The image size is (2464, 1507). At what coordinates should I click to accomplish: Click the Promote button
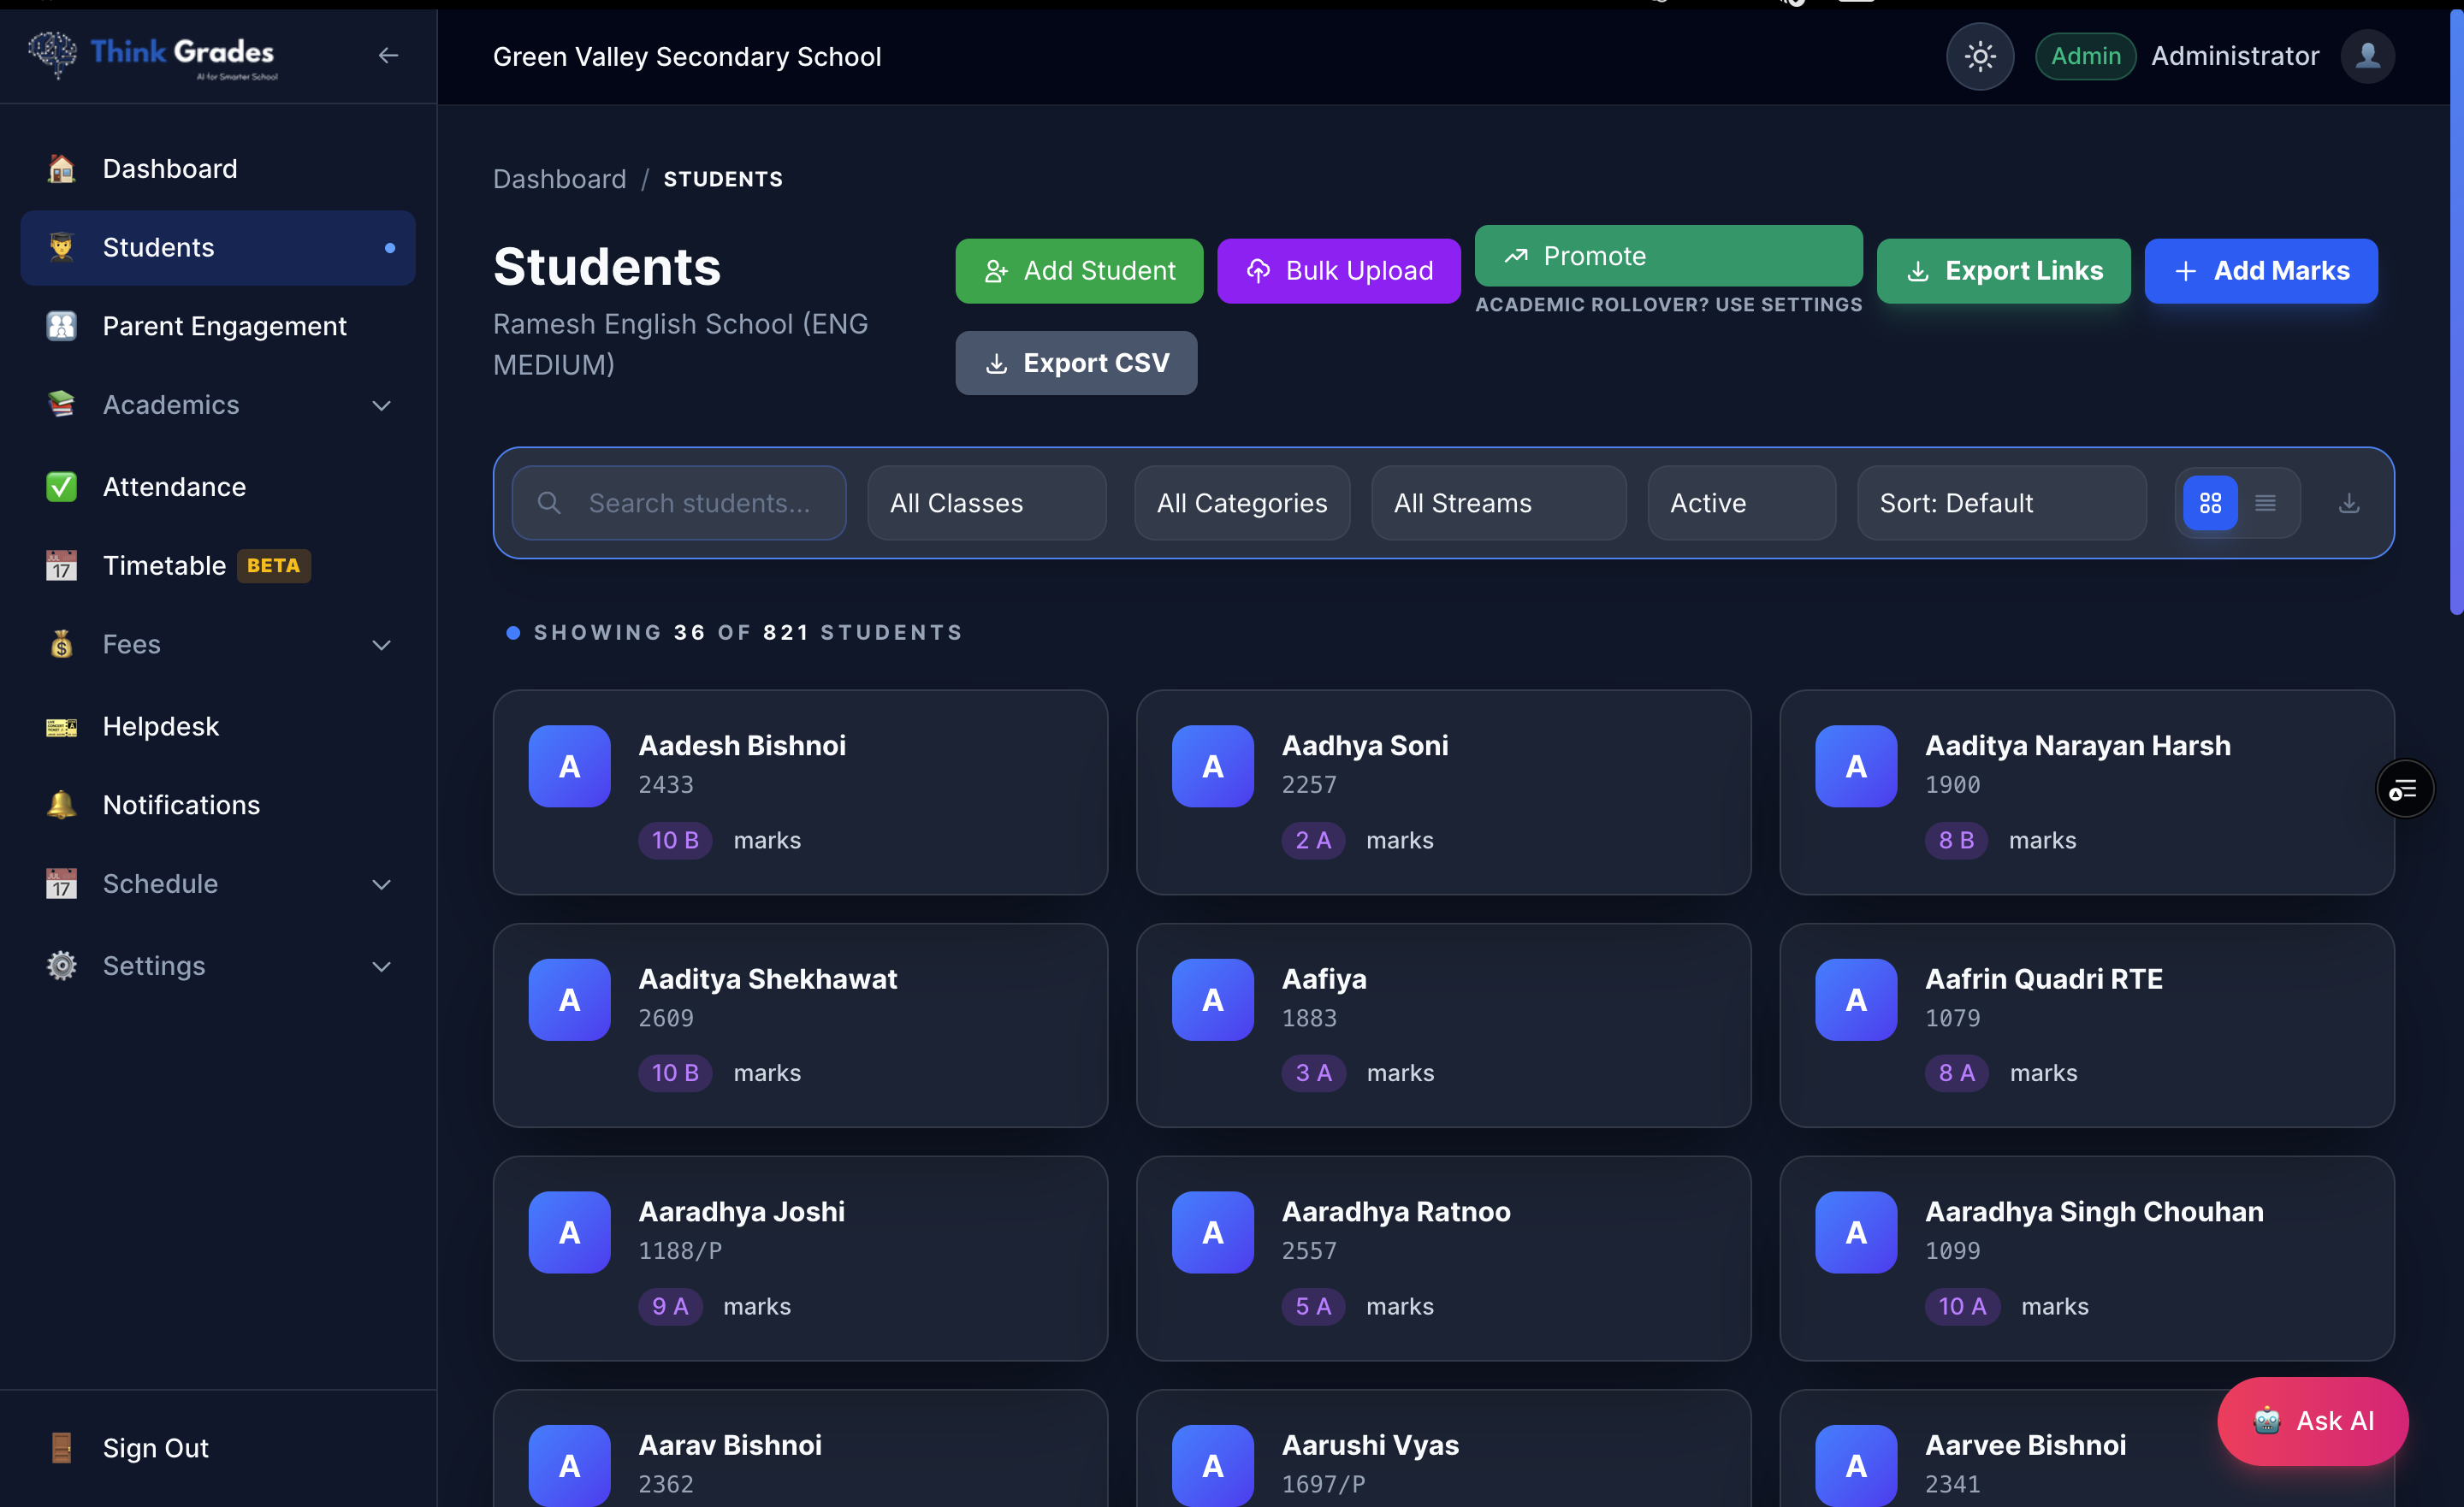click(x=1668, y=256)
